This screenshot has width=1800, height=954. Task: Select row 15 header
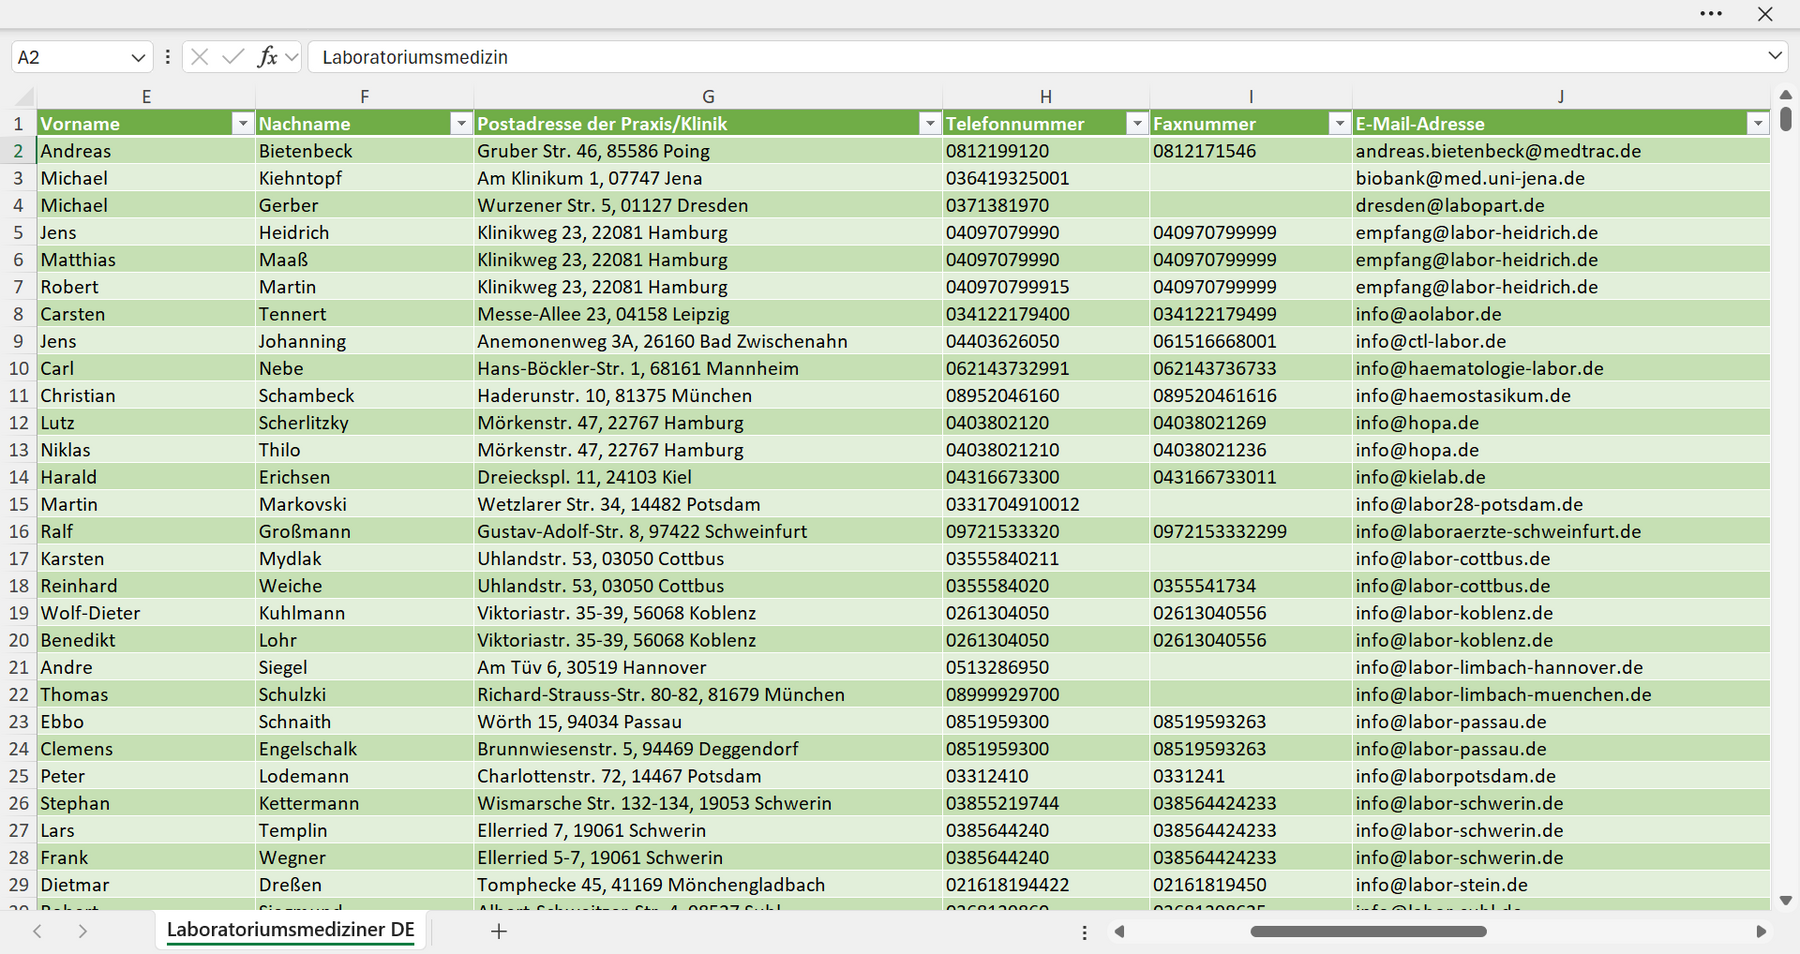(18, 504)
